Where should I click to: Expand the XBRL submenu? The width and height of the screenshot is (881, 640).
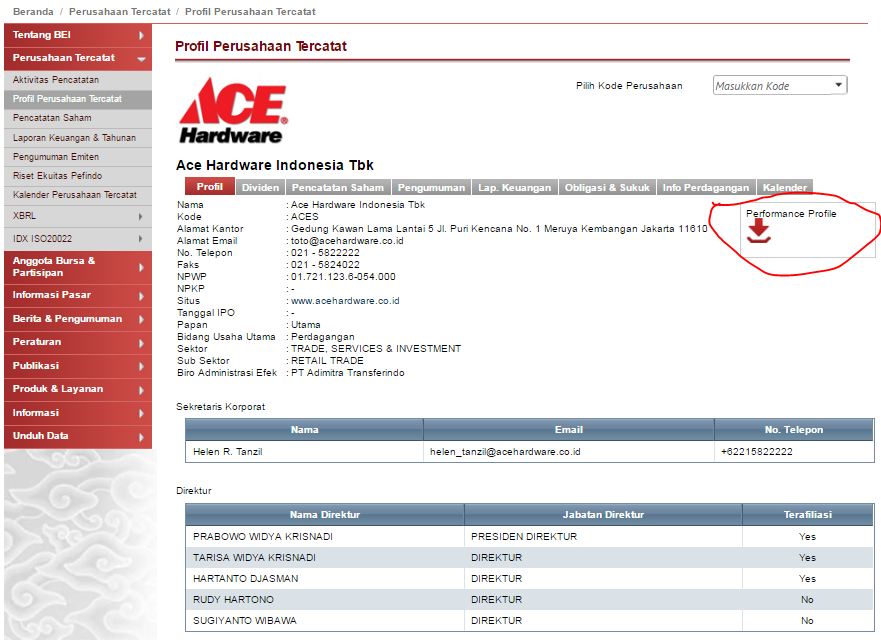pos(78,216)
